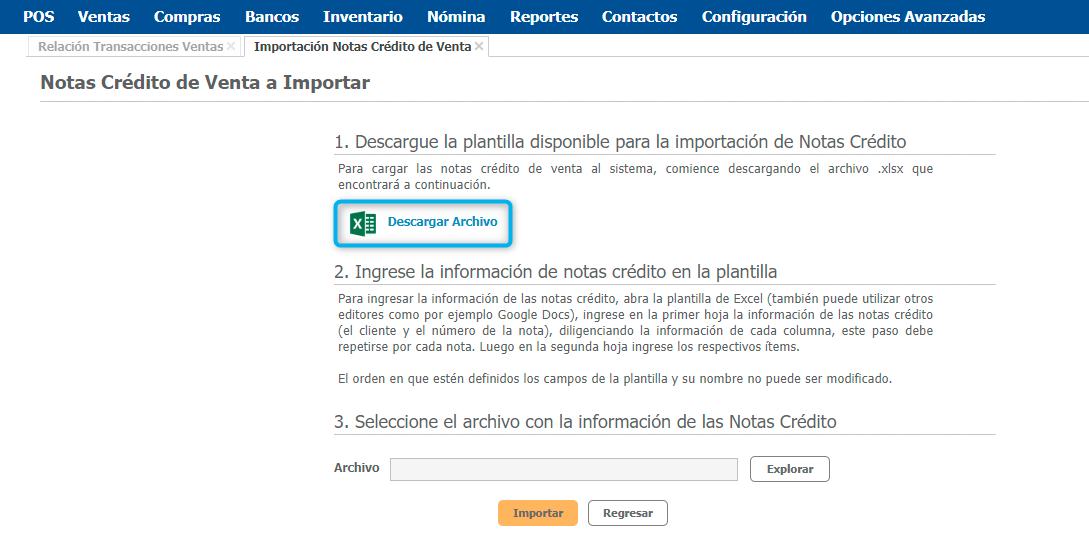Open the POS menu
This screenshot has width=1089, height=536.
[x=38, y=17]
